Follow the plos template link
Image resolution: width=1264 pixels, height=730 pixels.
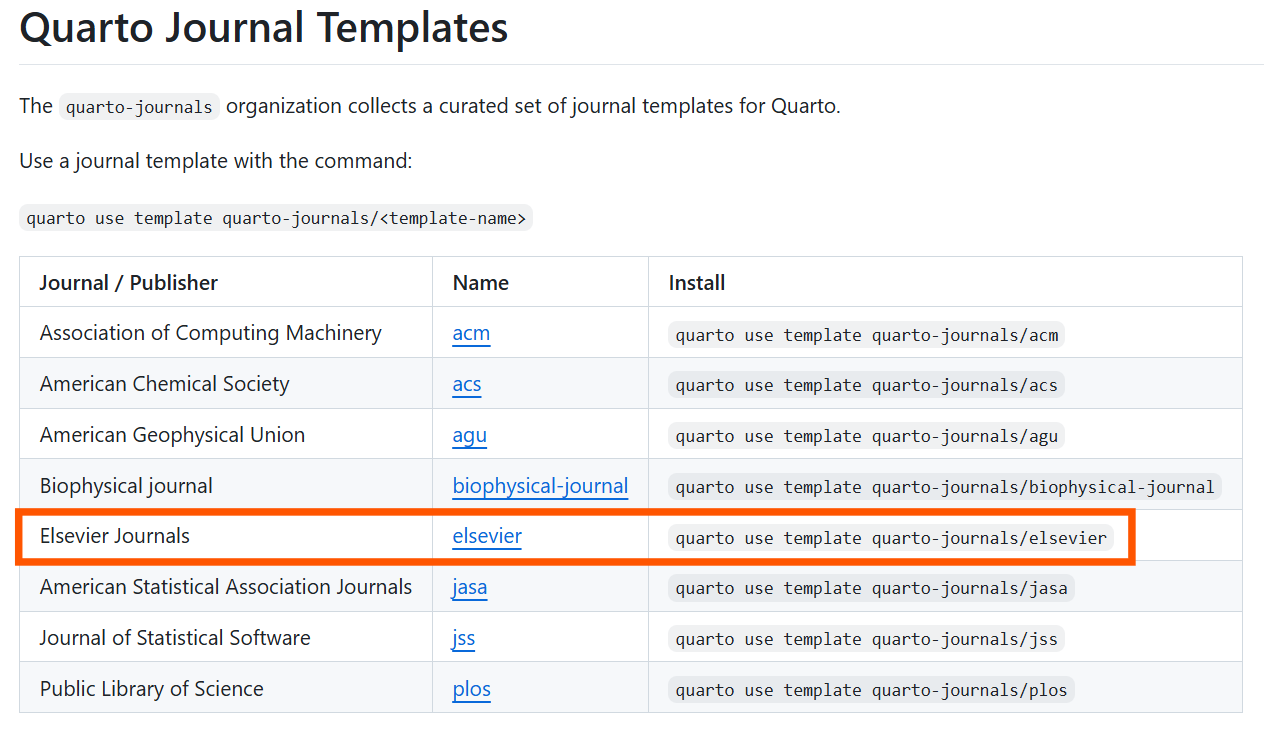click(x=471, y=690)
